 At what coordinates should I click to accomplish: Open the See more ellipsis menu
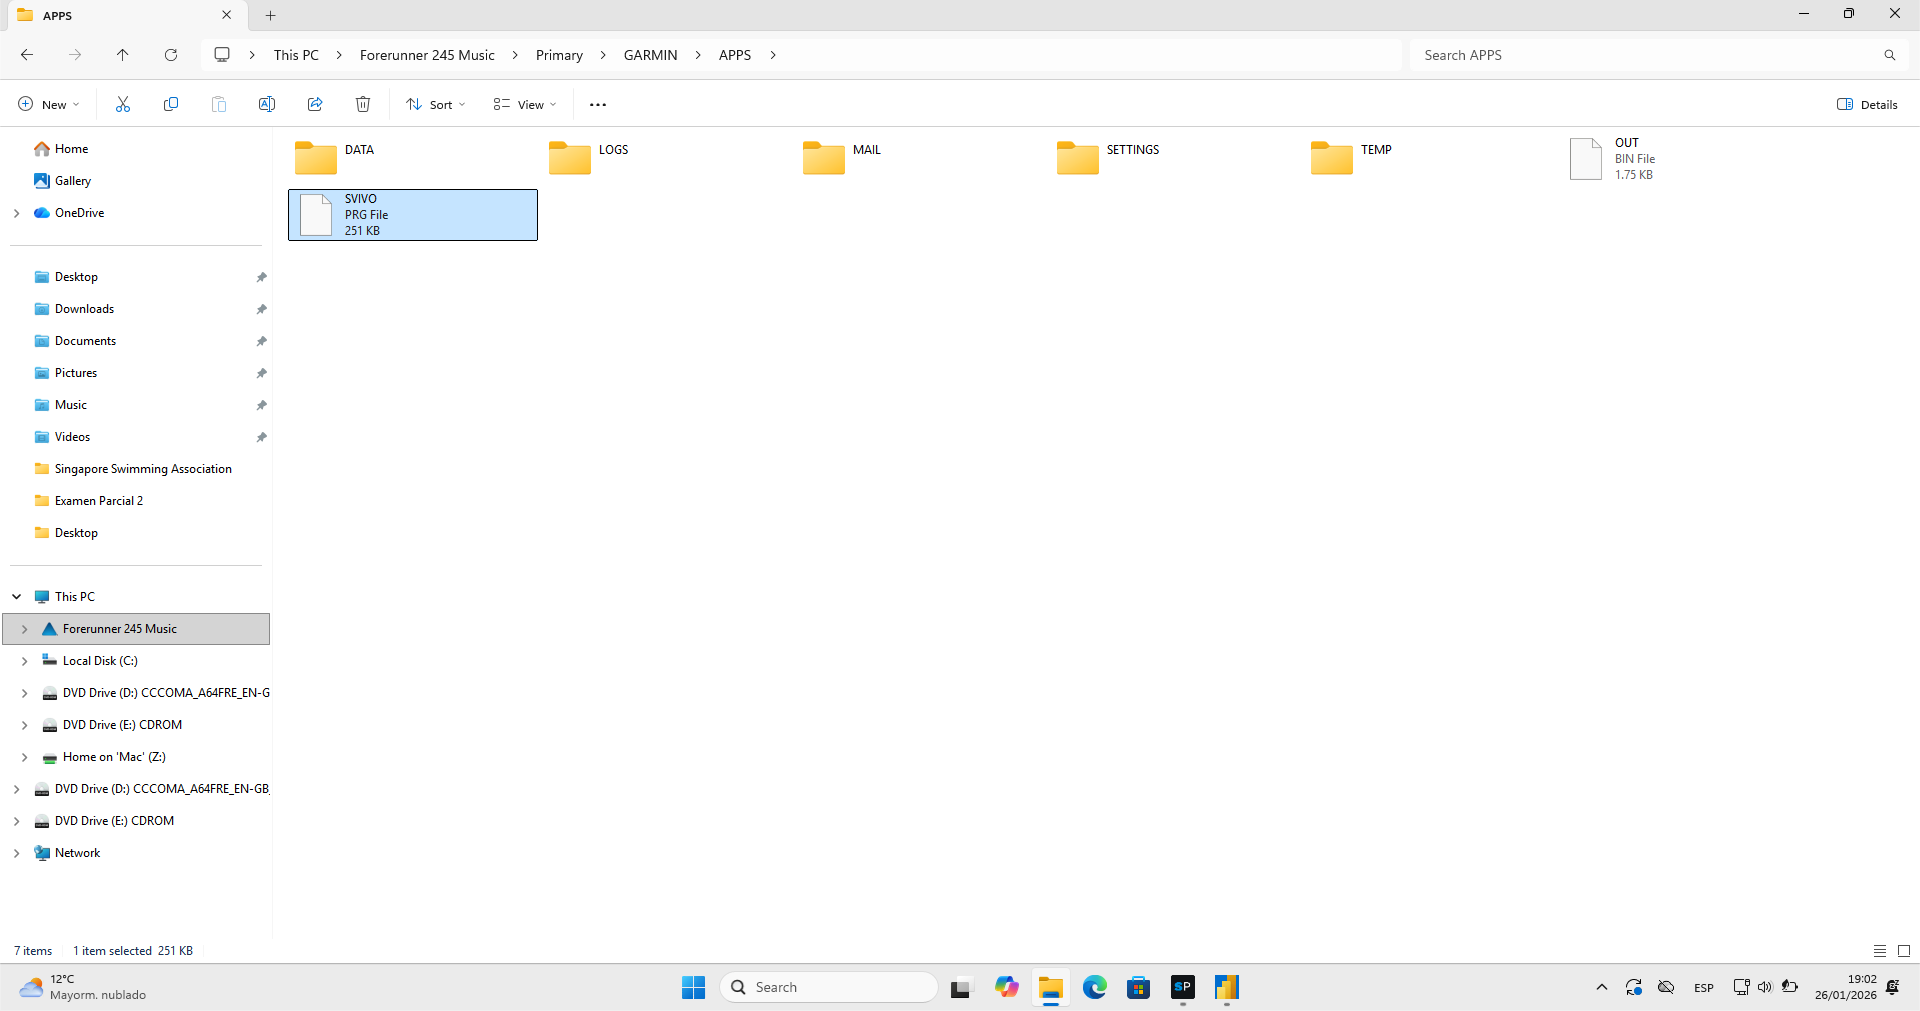pyautogui.click(x=598, y=104)
